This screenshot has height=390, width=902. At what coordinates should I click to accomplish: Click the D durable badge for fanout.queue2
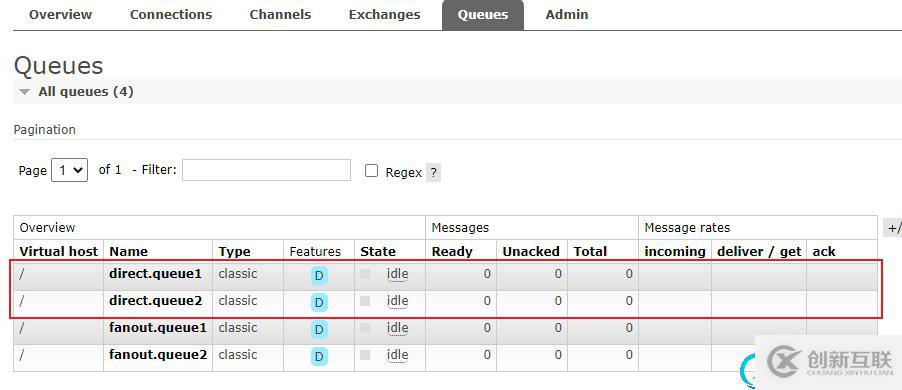(319, 357)
